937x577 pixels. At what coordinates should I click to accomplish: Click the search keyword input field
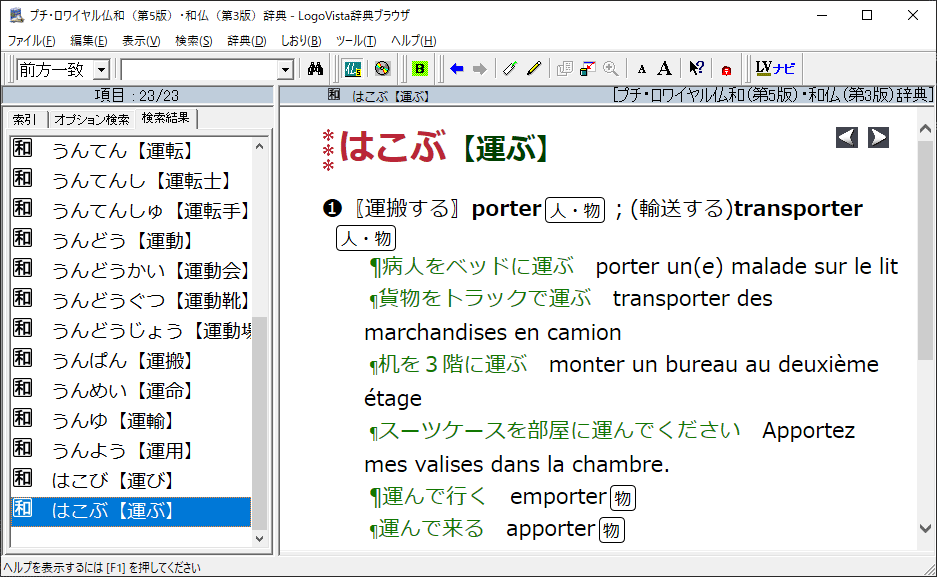pos(198,70)
